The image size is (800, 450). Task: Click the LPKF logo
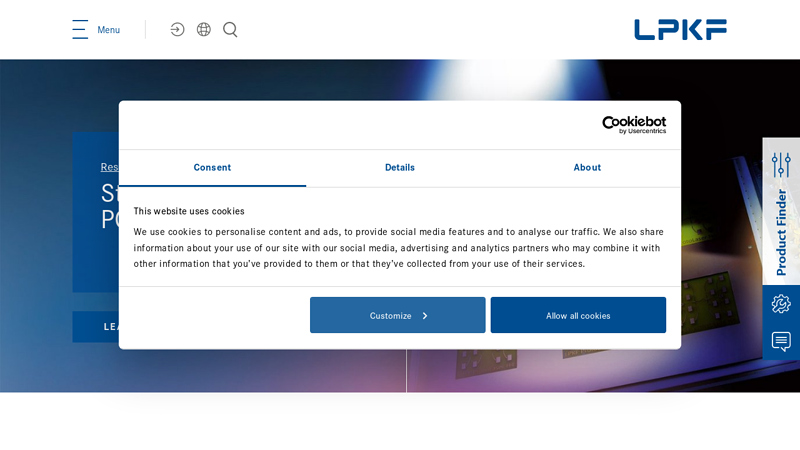tap(680, 29)
